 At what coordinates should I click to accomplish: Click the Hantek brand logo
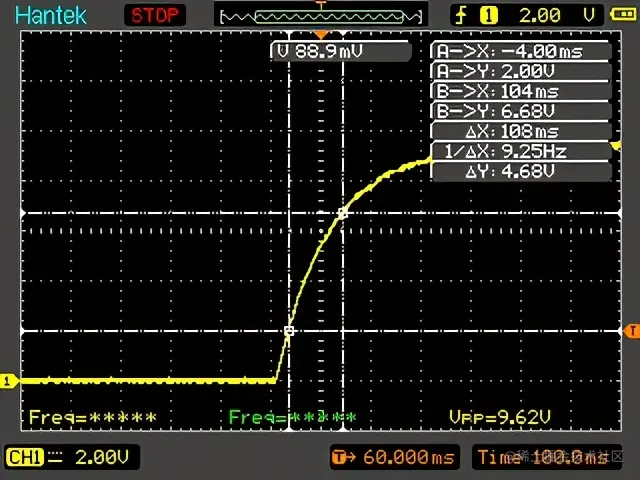(51, 16)
